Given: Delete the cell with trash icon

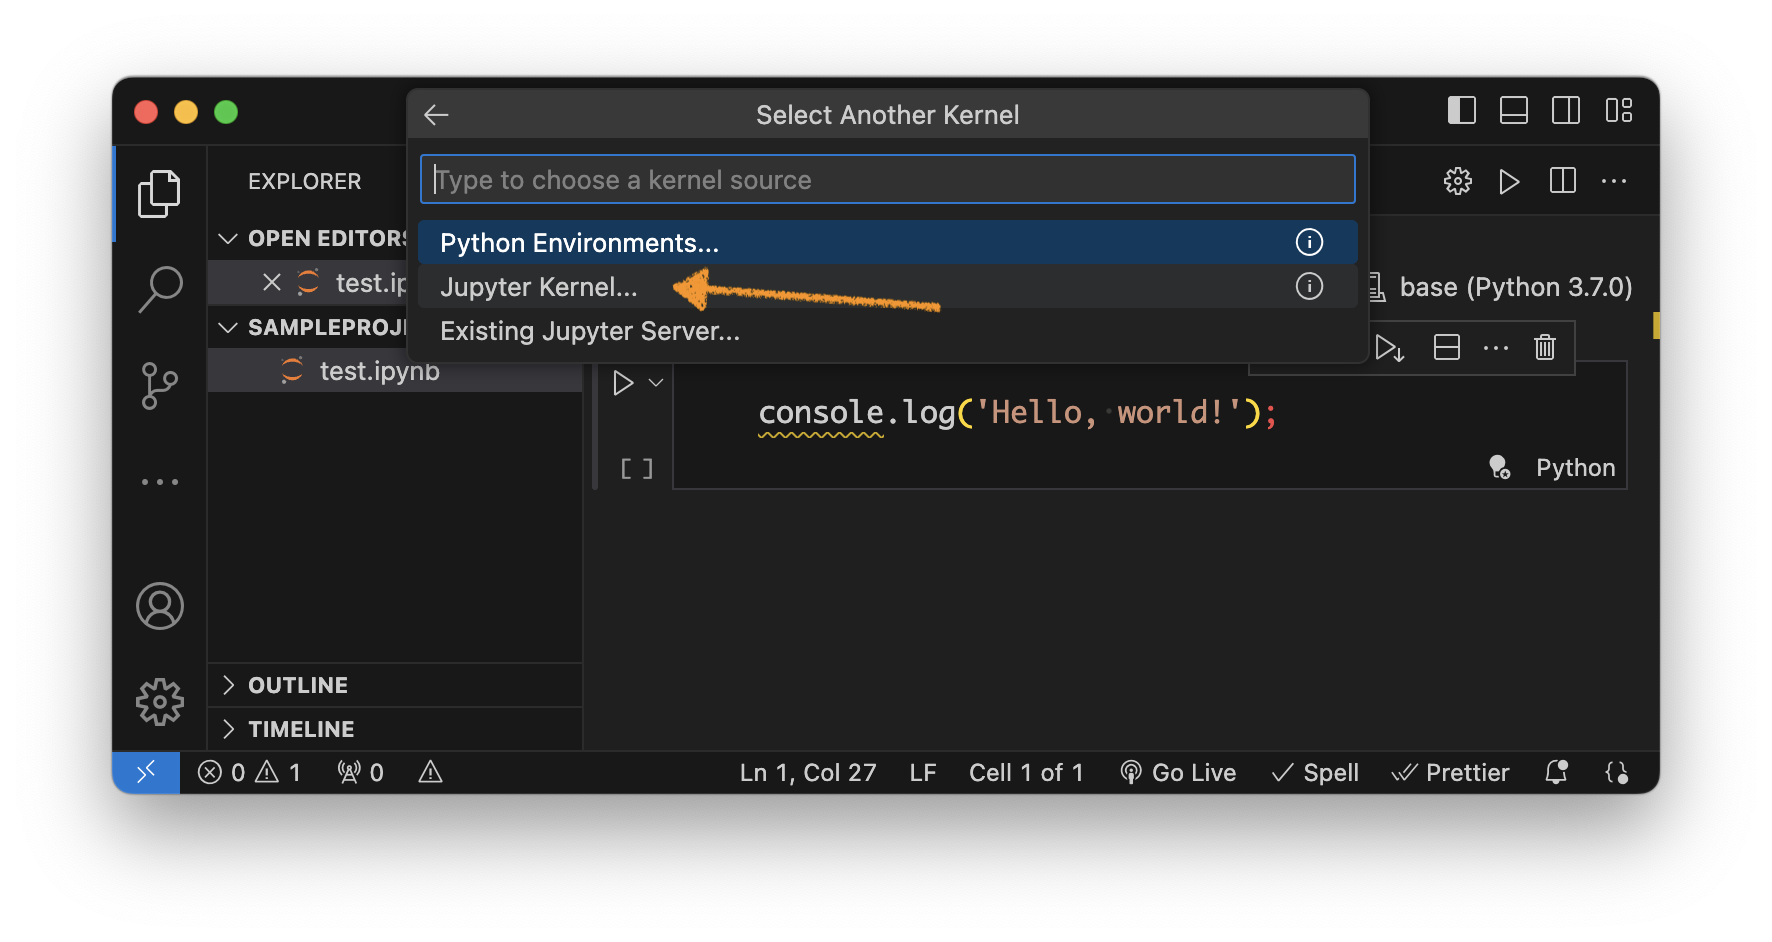Looking at the screenshot, I should coord(1545,347).
